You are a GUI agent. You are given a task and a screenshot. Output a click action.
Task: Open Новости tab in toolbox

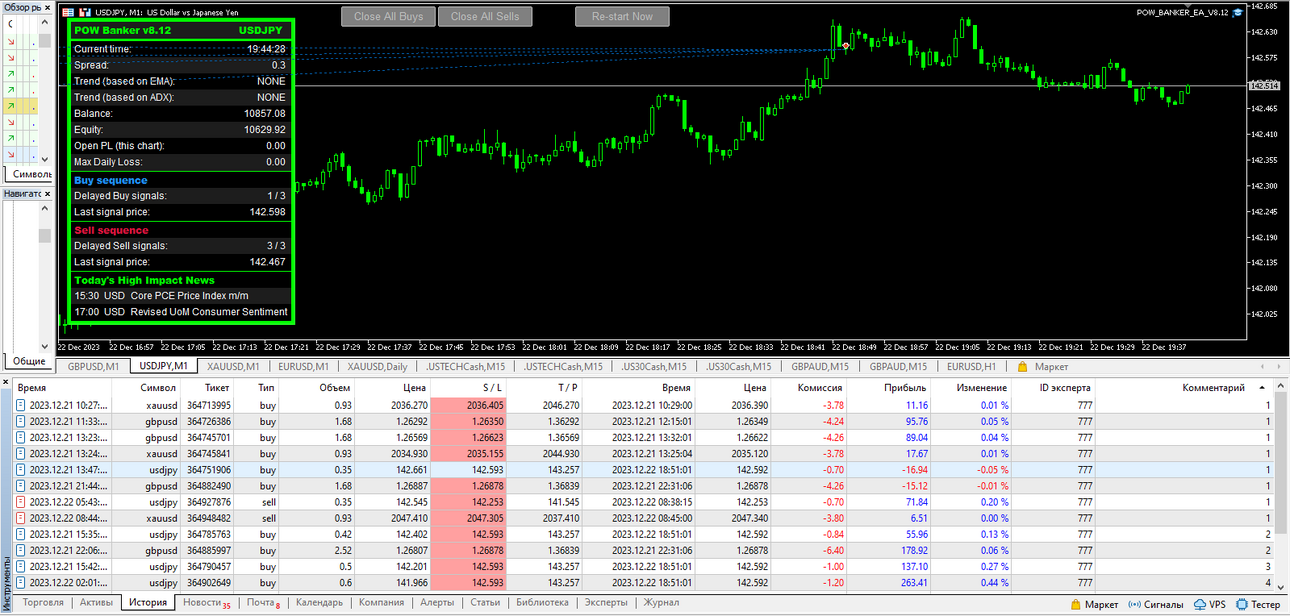tap(205, 603)
